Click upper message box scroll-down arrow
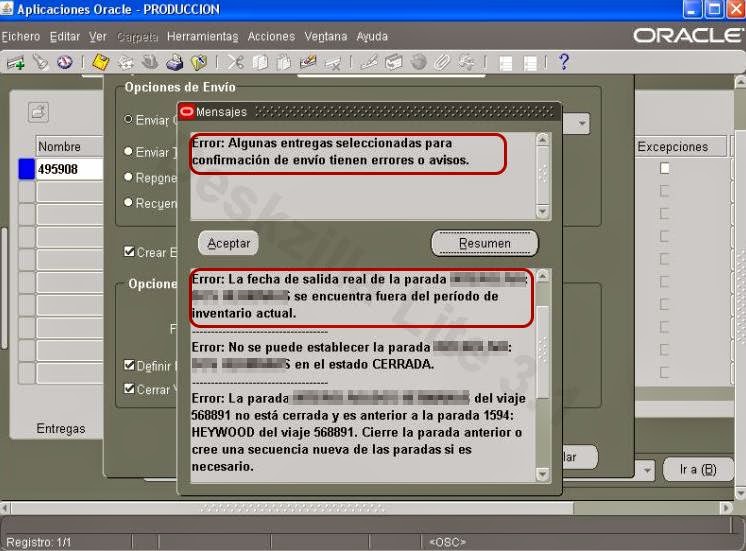 tap(543, 212)
